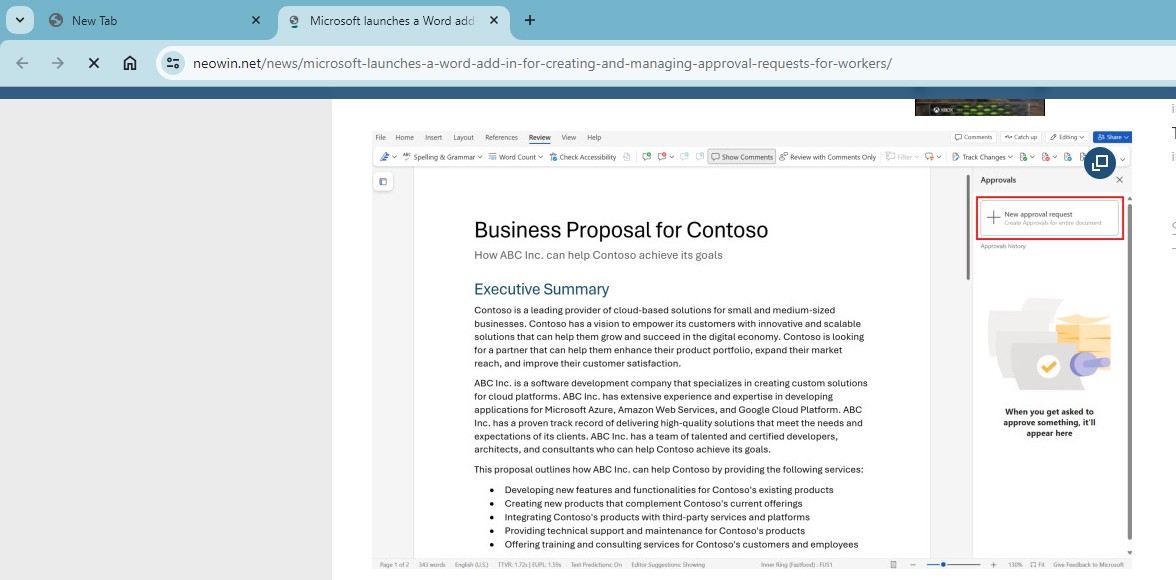Switch to the Home ribbon tab
Screen dimensions: 1176x580
pyautogui.click(x=404, y=137)
